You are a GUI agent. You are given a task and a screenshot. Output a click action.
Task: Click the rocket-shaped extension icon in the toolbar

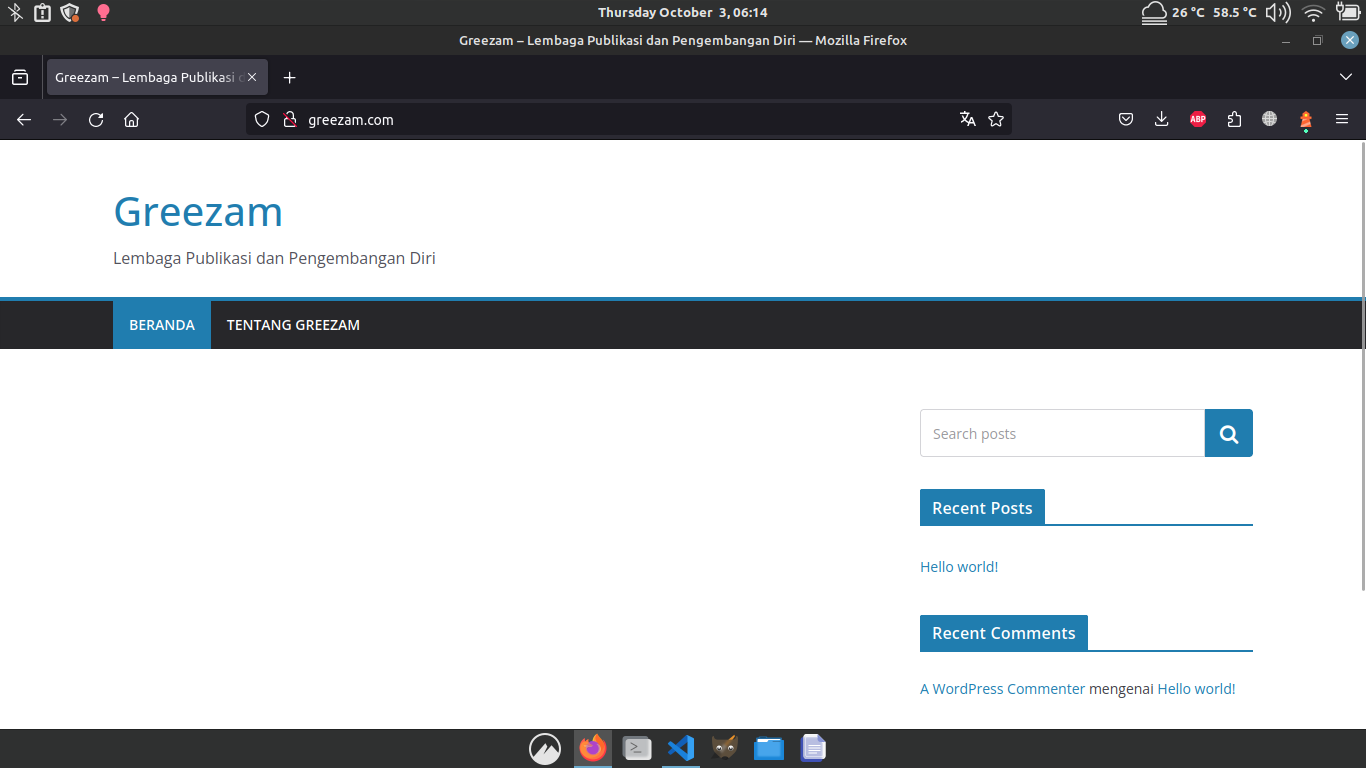click(x=1306, y=121)
